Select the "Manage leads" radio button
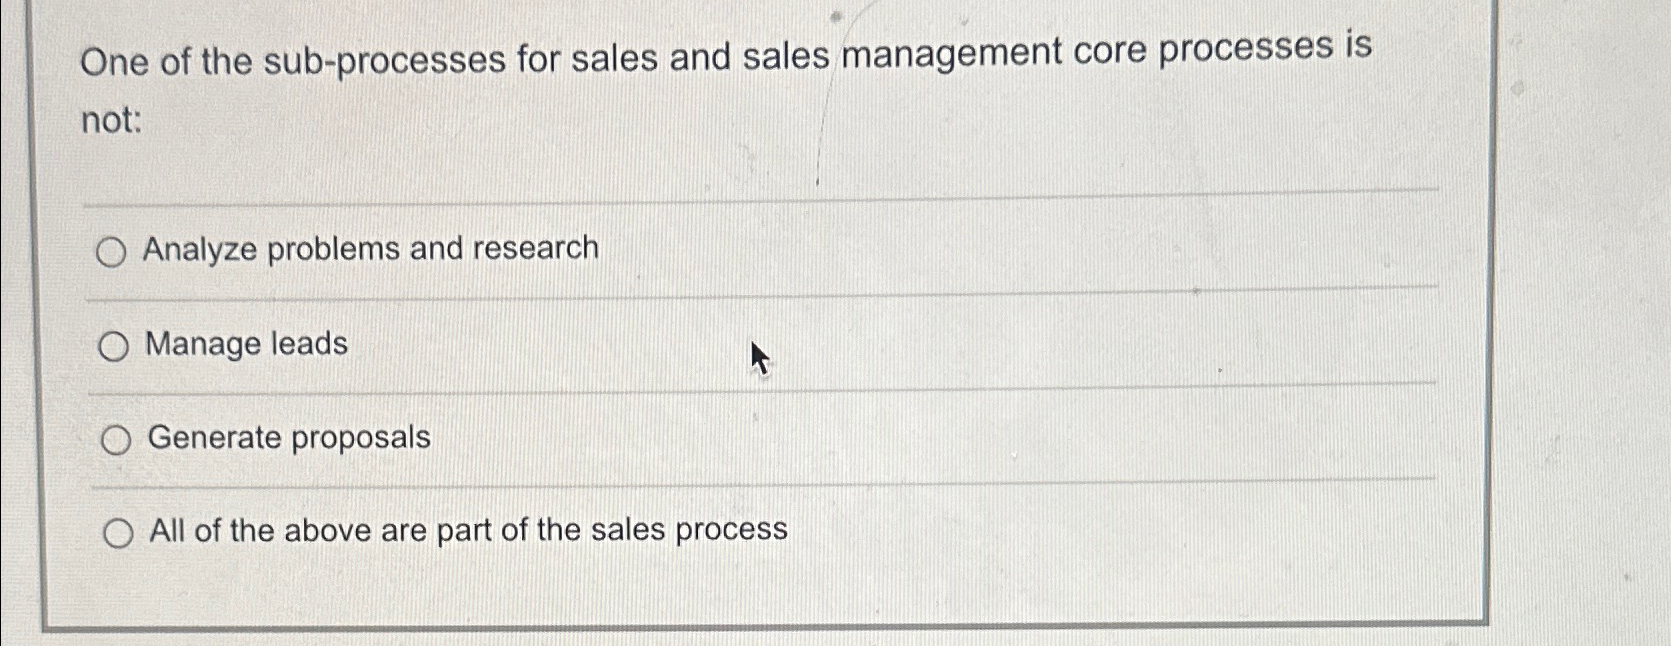 (115, 345)
